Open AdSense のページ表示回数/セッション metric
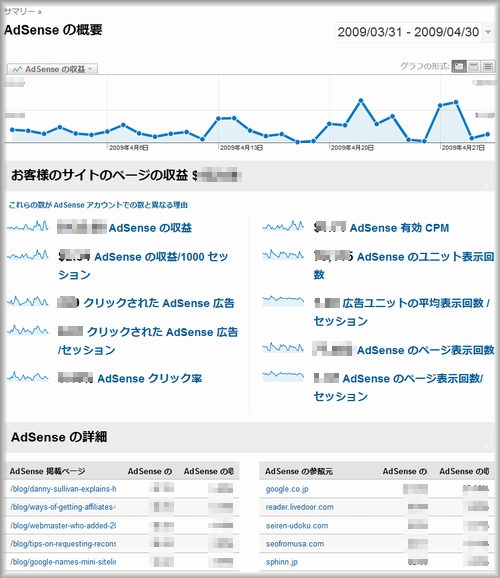 pos(398,387)
